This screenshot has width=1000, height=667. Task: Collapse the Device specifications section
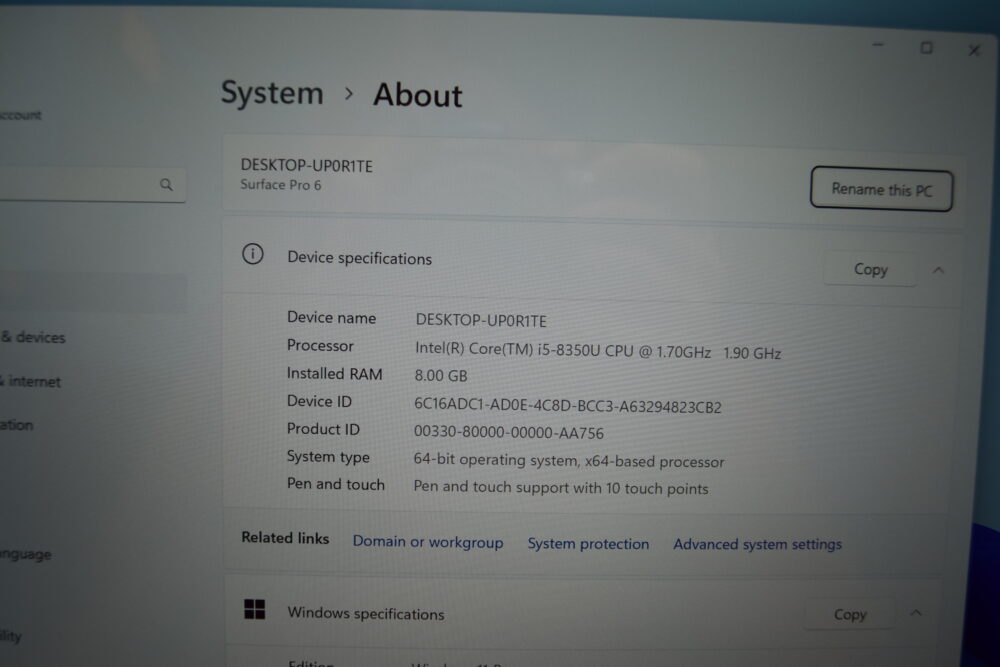pyautogui.click(x=938, y=270)
